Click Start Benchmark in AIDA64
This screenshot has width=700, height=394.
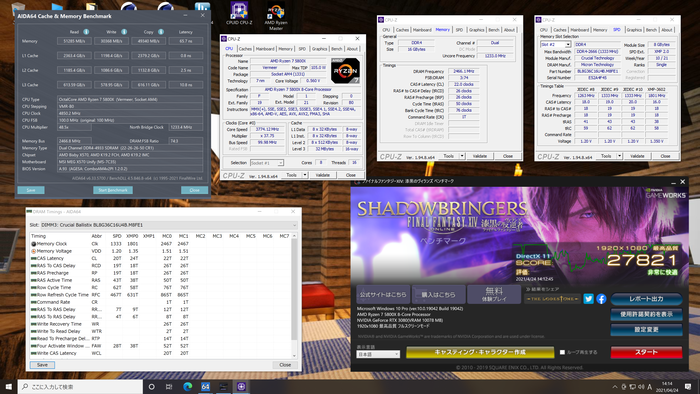click(x=113, y=190)
